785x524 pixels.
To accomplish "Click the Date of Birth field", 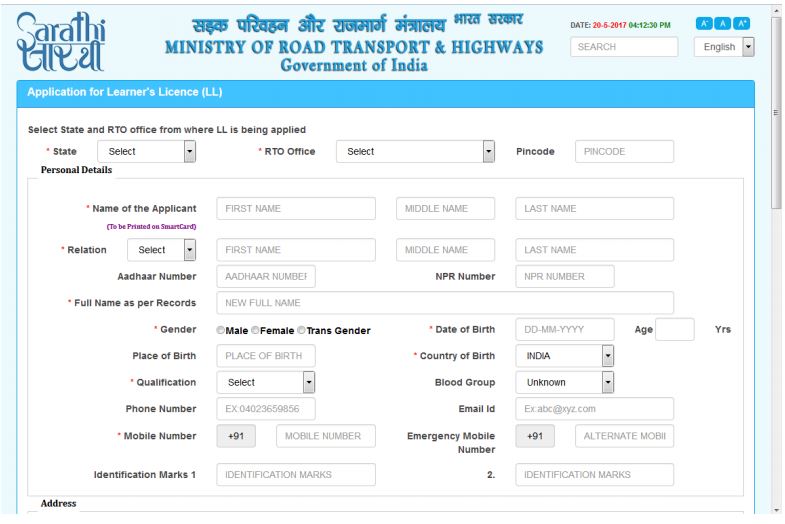I will point(565,330).
